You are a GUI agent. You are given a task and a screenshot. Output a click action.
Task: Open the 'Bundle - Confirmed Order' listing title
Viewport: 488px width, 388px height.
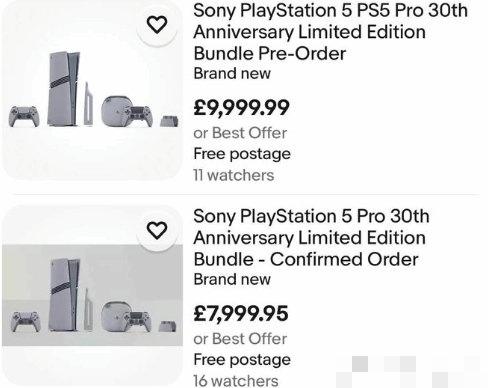tap(311, 238)
